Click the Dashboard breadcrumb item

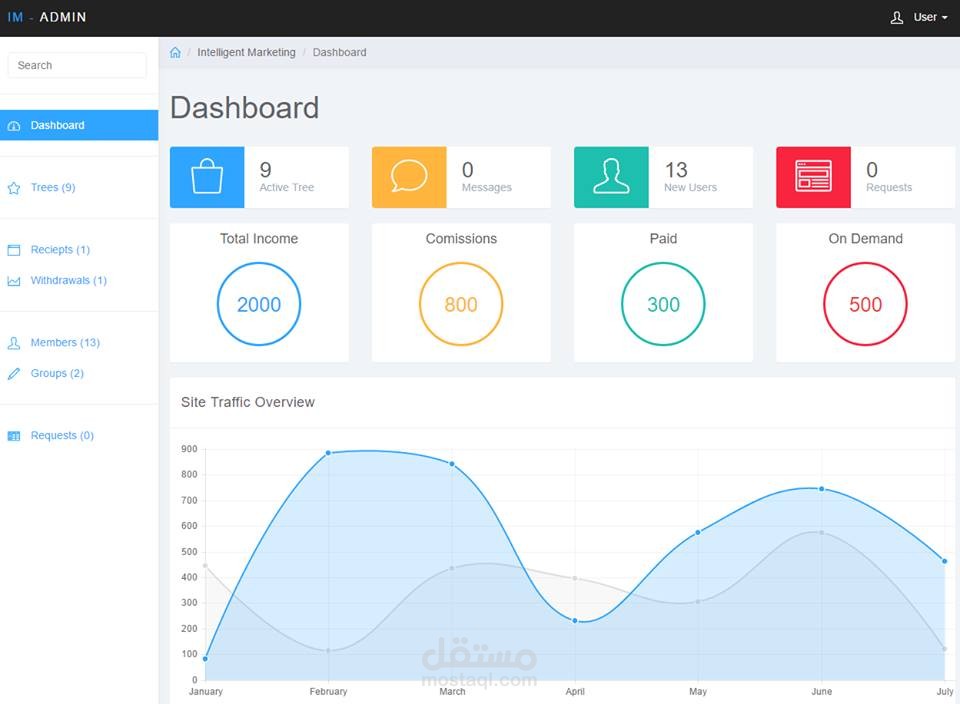click(x=339, y=53)
